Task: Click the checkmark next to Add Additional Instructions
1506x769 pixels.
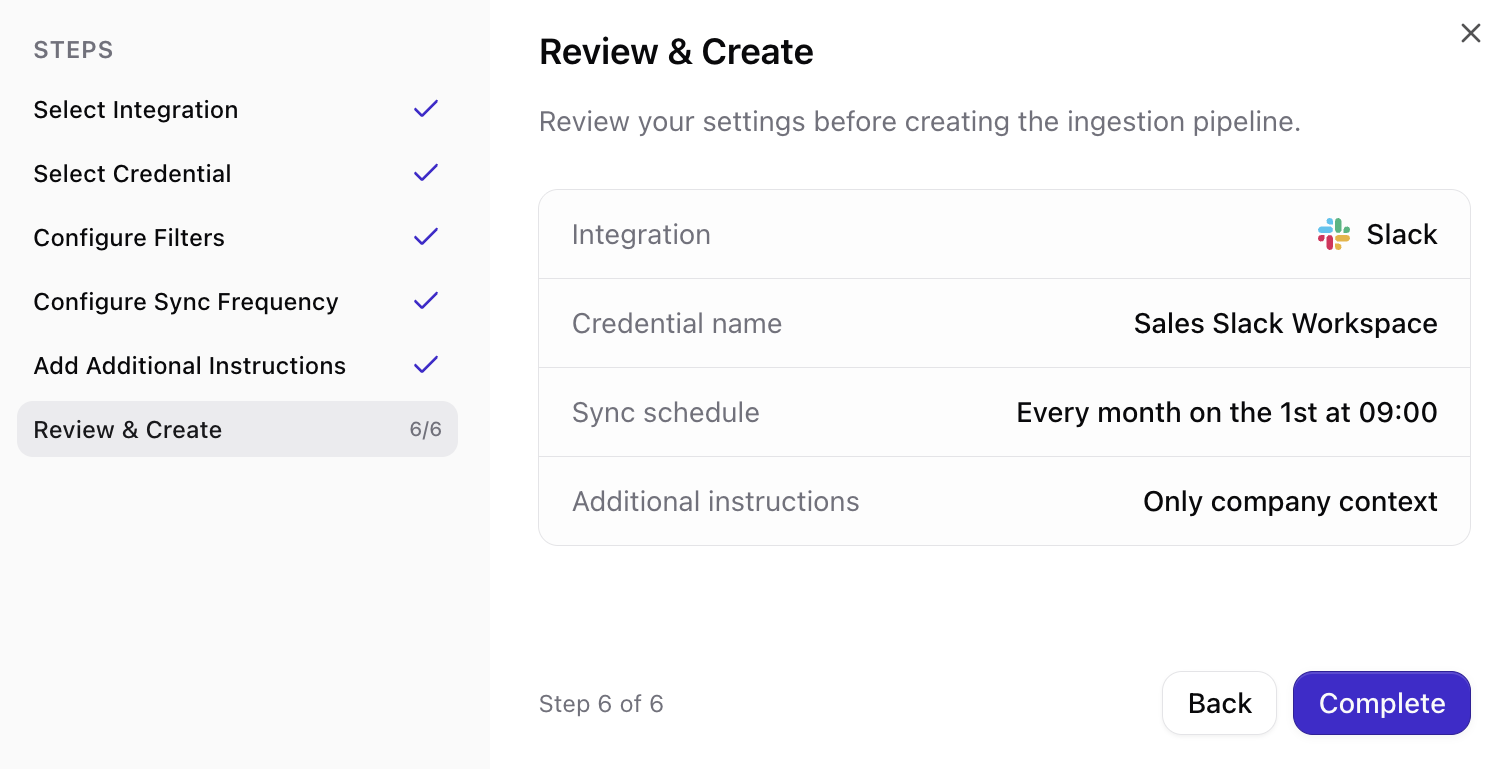Action: (x=426, y=365)
